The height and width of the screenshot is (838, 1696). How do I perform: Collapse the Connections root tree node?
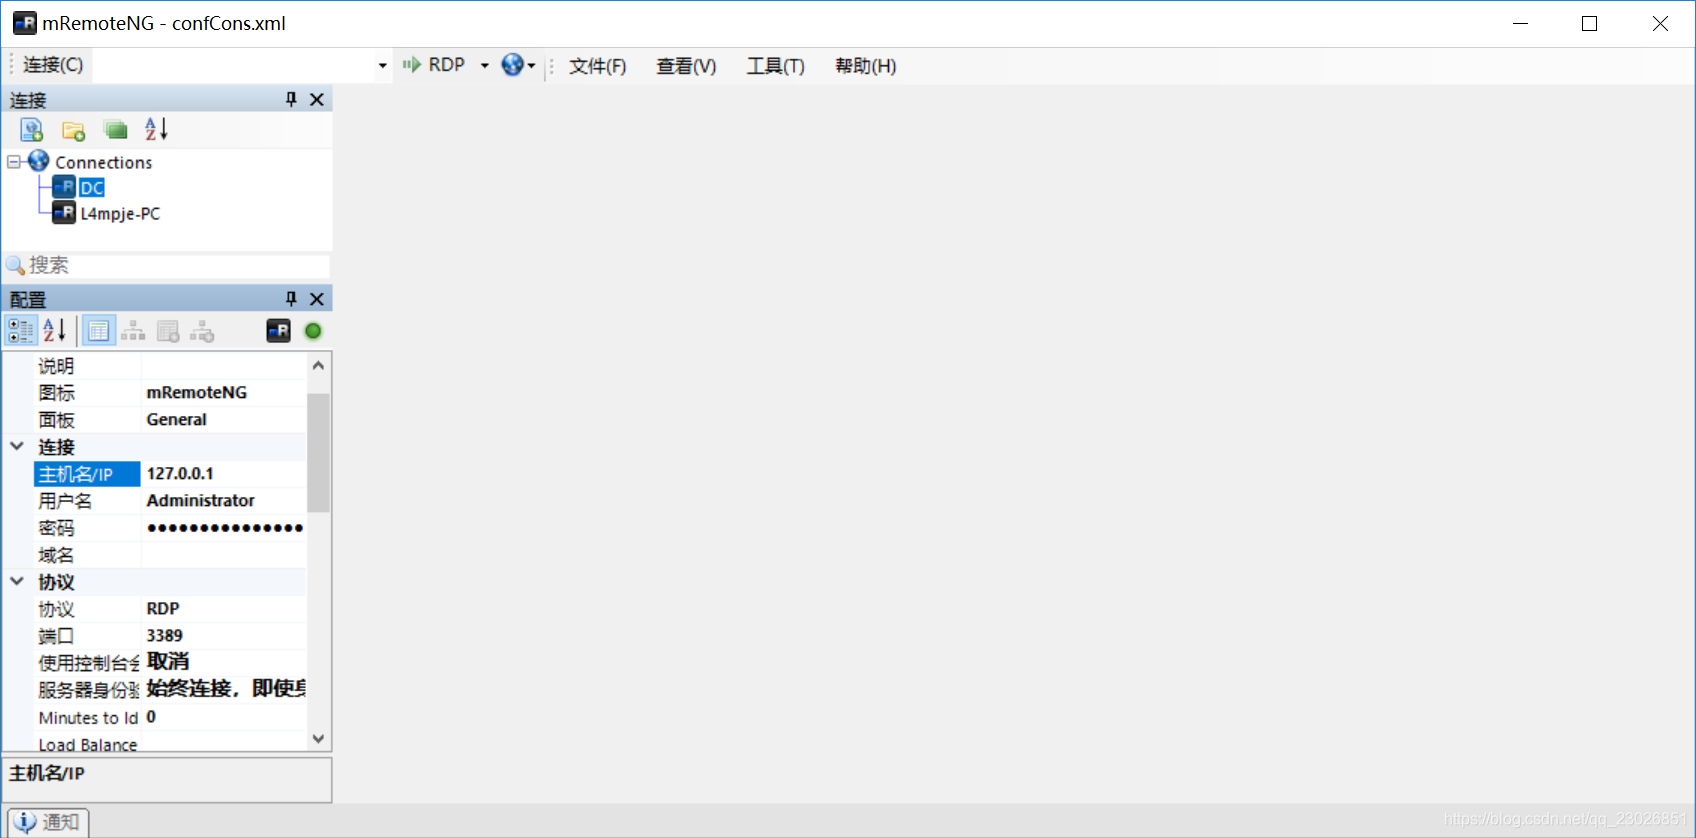(x=14, y=161)
